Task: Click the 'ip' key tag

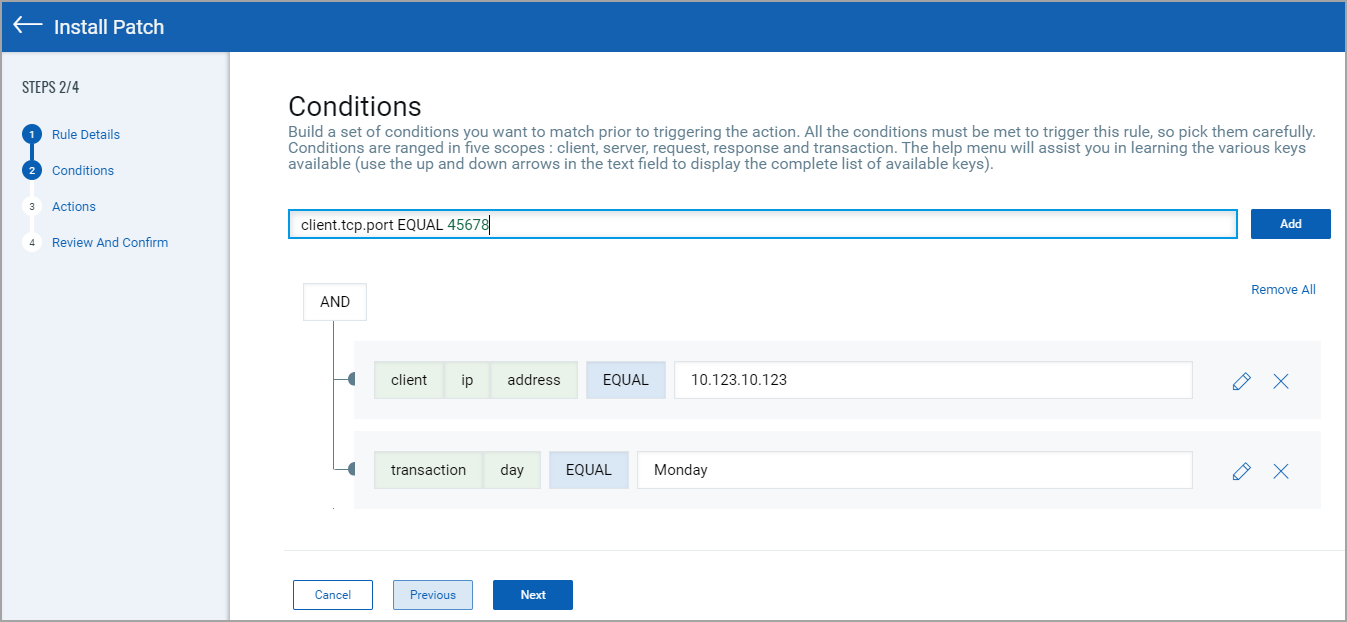Action: click(467, 380)
